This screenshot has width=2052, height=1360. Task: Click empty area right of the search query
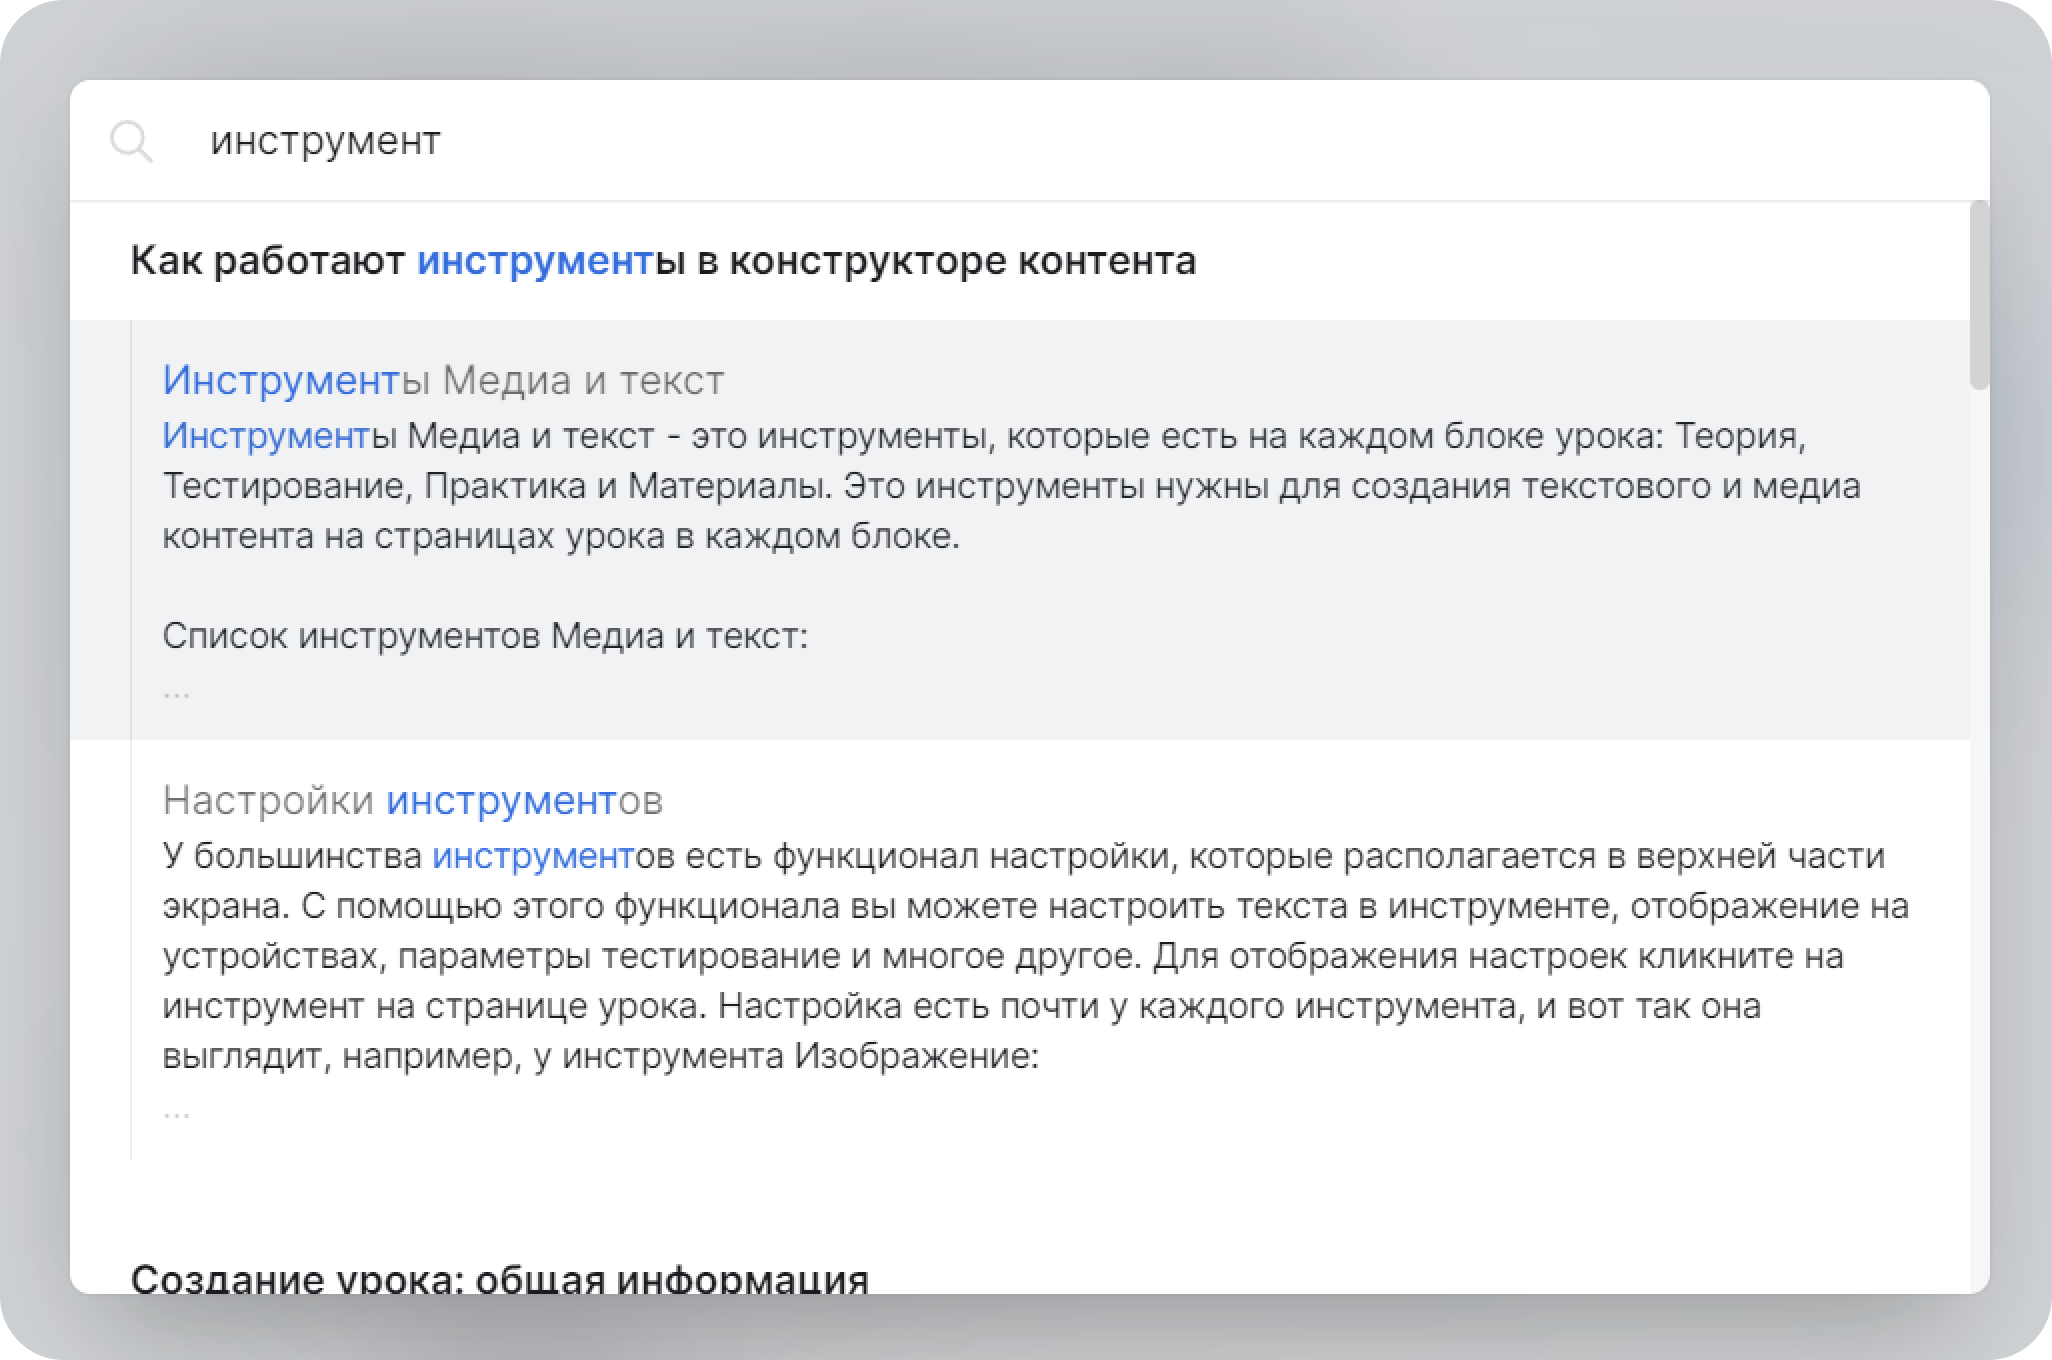point(1200,141)
